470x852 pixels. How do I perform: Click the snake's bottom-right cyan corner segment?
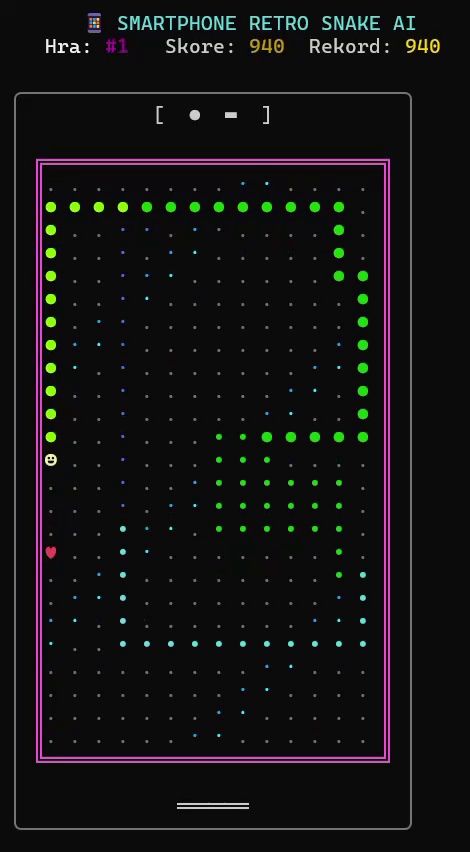(363, 644)
